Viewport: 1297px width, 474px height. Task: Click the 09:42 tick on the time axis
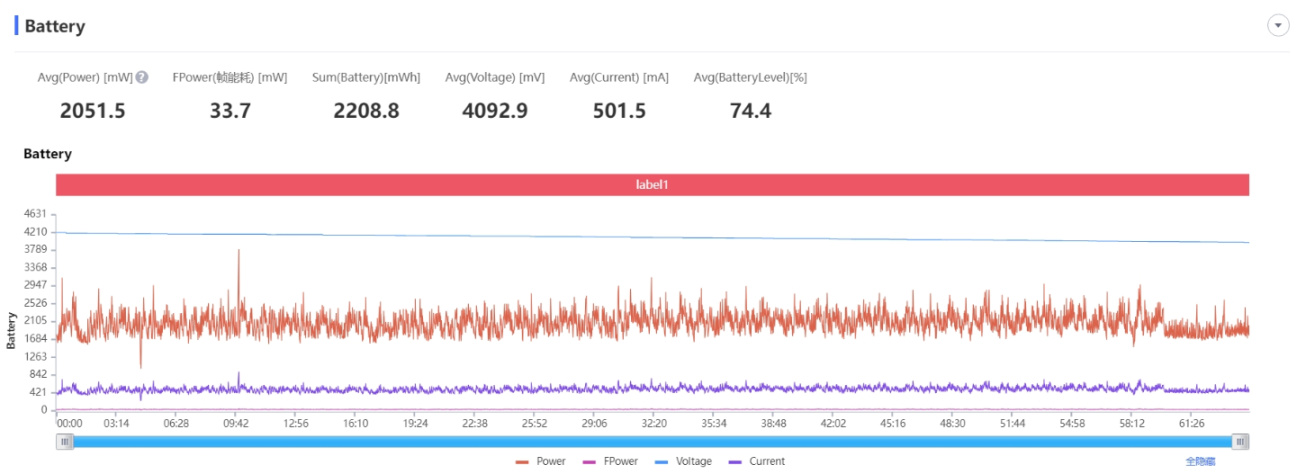[x=236, y=424]
